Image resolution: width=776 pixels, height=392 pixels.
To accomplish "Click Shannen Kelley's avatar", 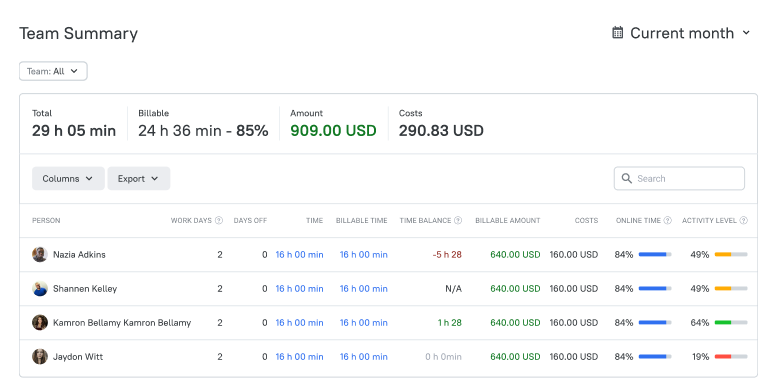I will pos(40,289).
